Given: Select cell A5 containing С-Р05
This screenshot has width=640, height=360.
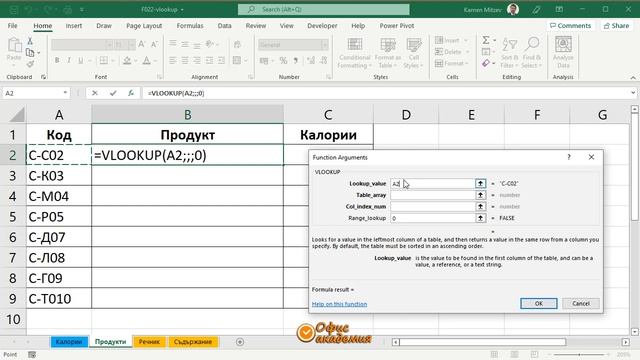Looking at the screenshot, I should click(59, 216).
